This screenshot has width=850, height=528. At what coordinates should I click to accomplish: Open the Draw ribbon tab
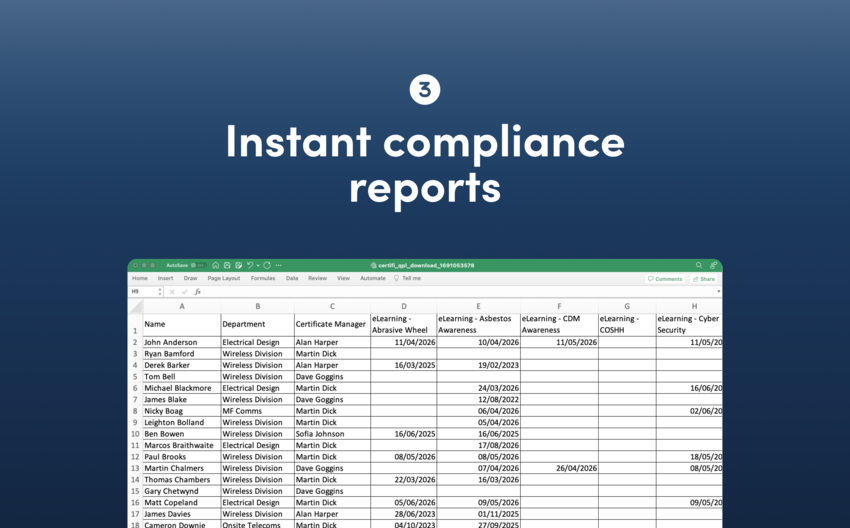tap(190, 279)
